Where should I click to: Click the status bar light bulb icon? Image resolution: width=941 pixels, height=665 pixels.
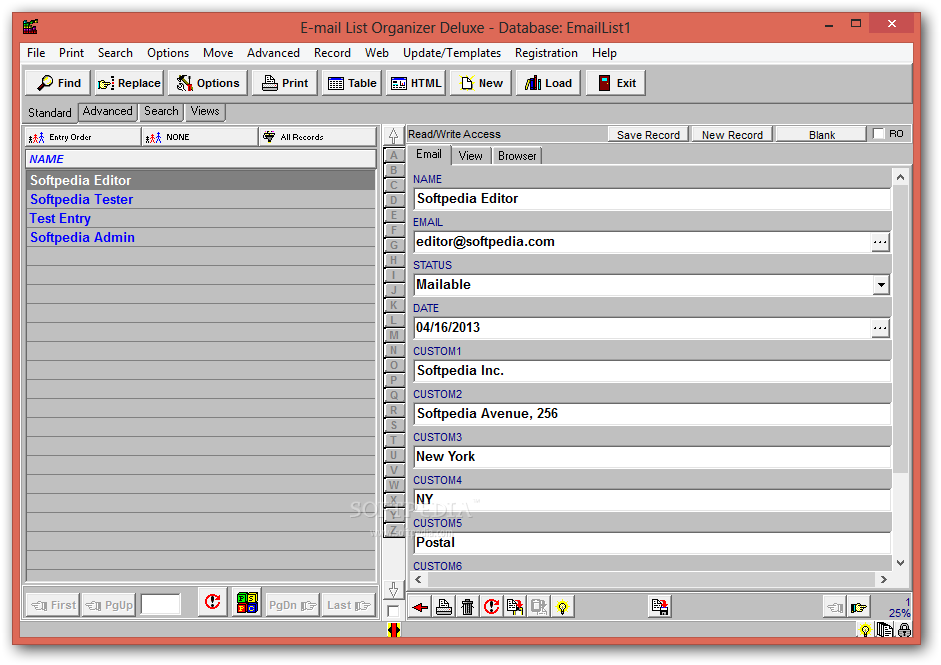[865, 630]
